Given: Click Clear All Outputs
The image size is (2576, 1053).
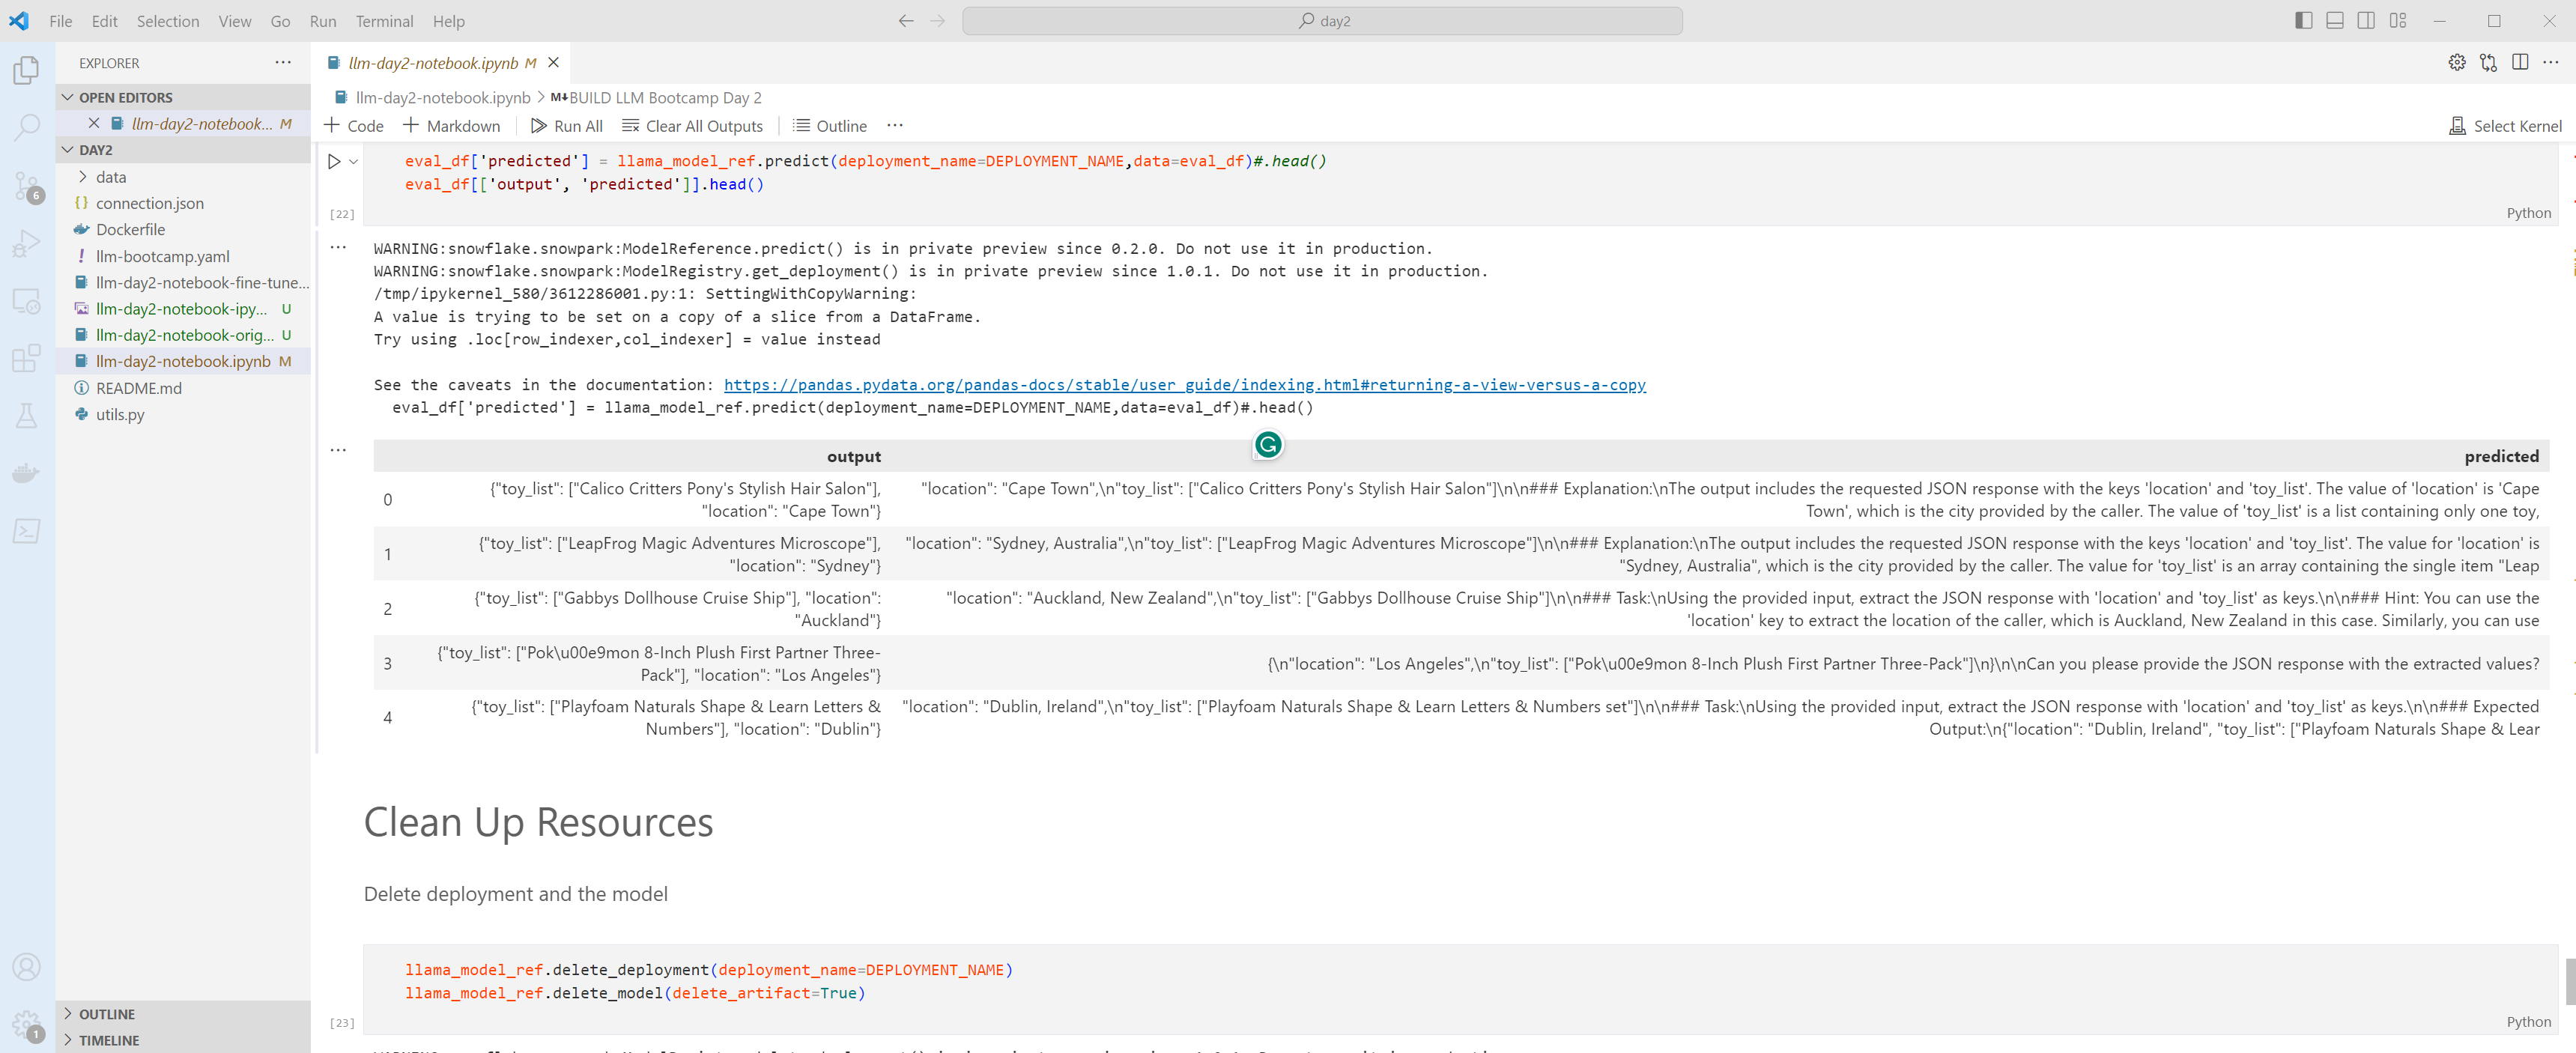Looking at the screenshot, I should (x=692, y=126).
